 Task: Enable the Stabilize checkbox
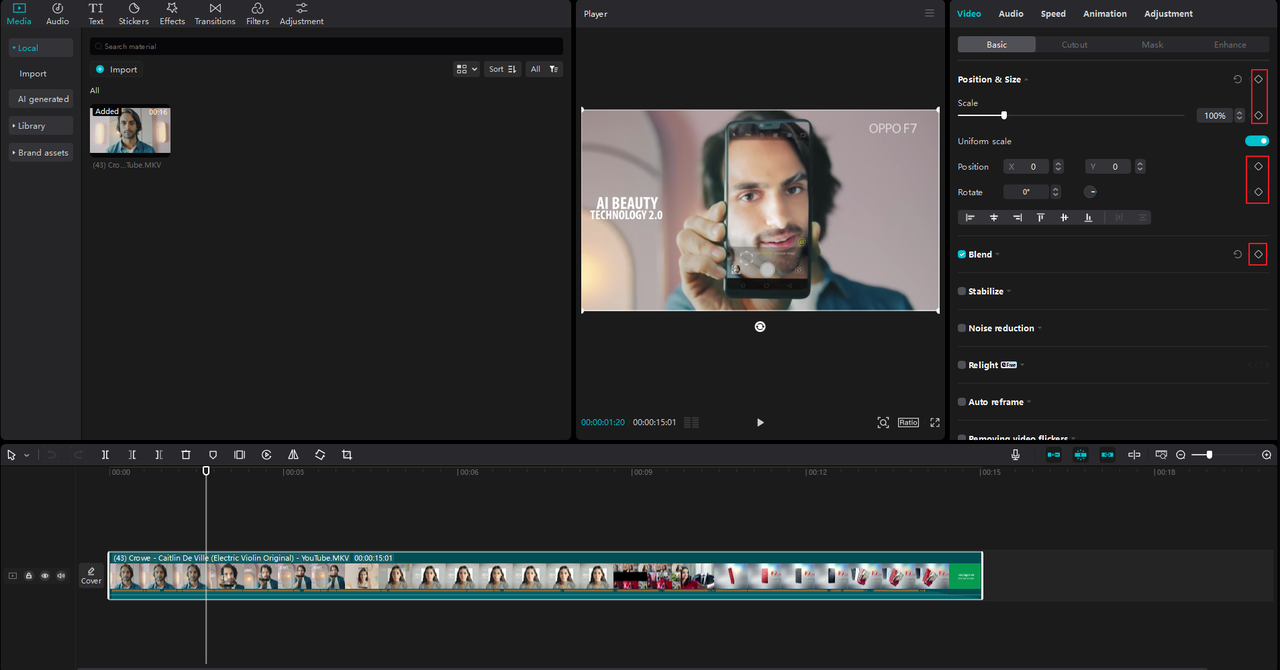click(x=962, y=292)
